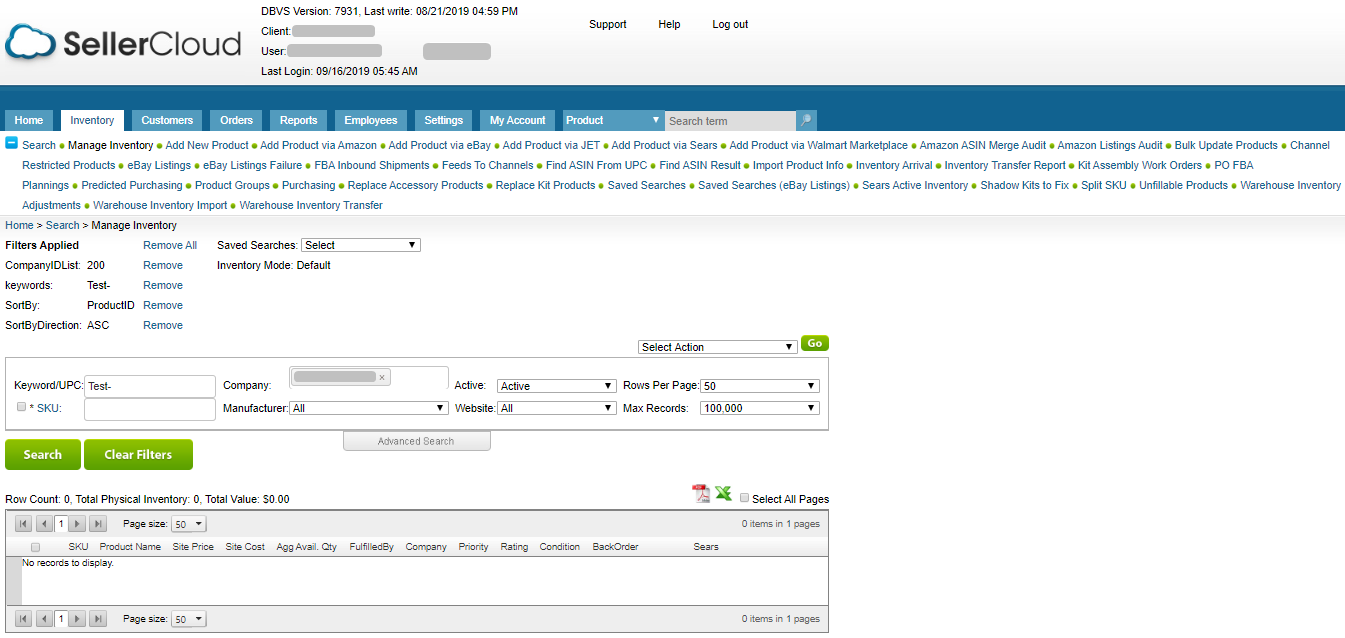1345x638 pixels.
Task: Click the Help link
Action: pos(669,24)
